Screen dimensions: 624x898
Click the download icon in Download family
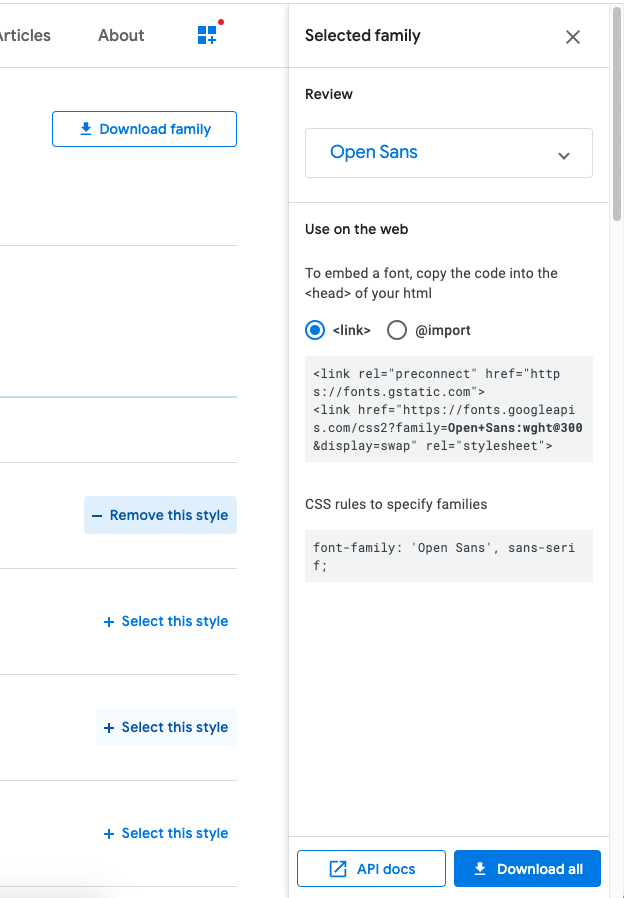click(86, 129)
